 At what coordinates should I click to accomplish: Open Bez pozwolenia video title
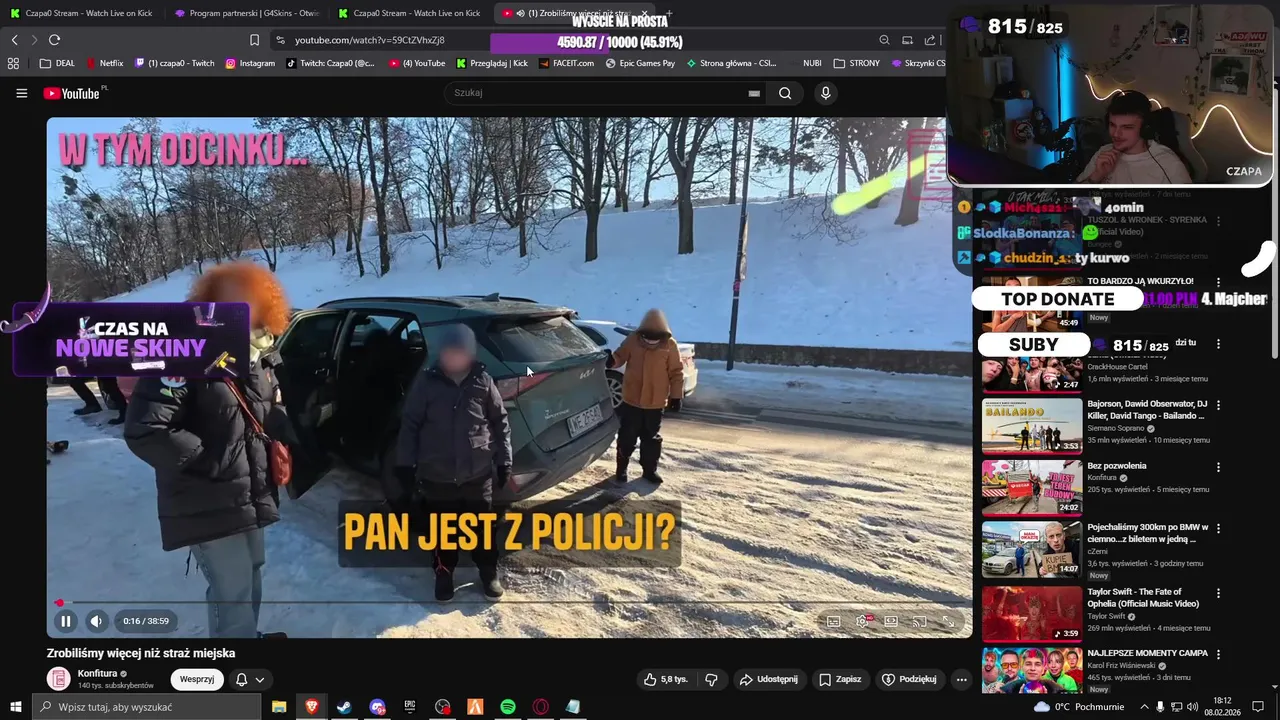pos(1117,466)
